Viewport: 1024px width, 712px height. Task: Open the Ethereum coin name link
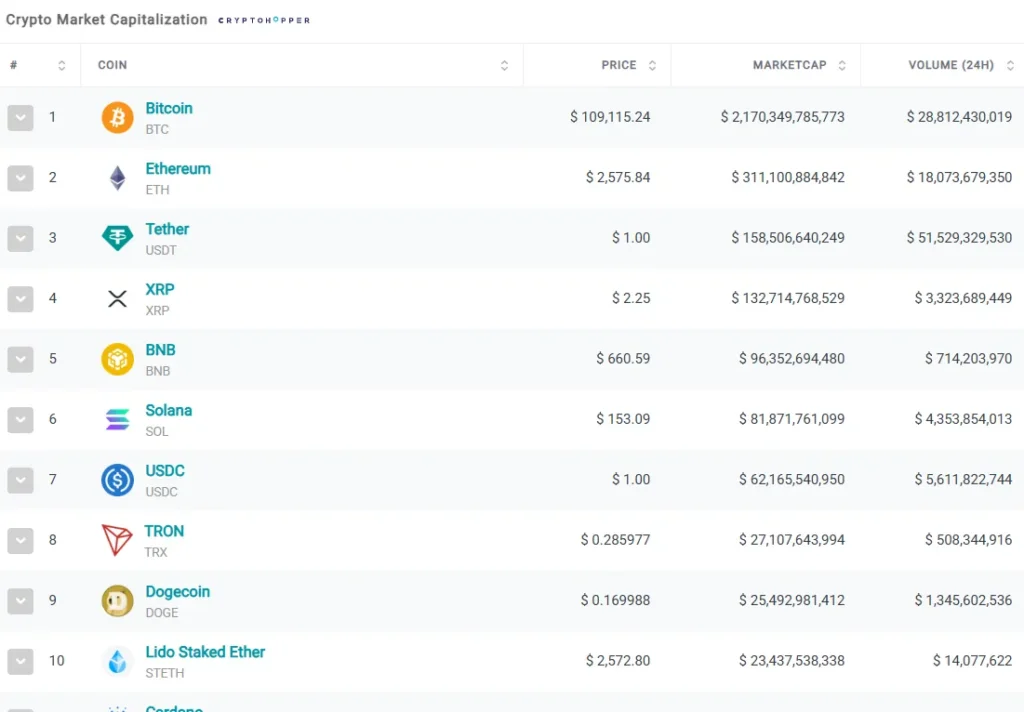(178, 169)
